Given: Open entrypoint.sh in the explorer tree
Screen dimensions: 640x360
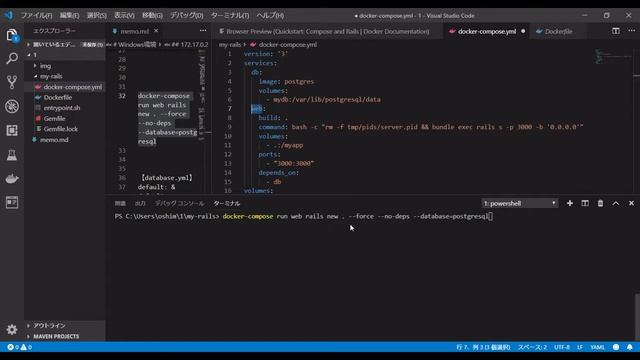Looking at the screenshot, I should tap(64, 108).
